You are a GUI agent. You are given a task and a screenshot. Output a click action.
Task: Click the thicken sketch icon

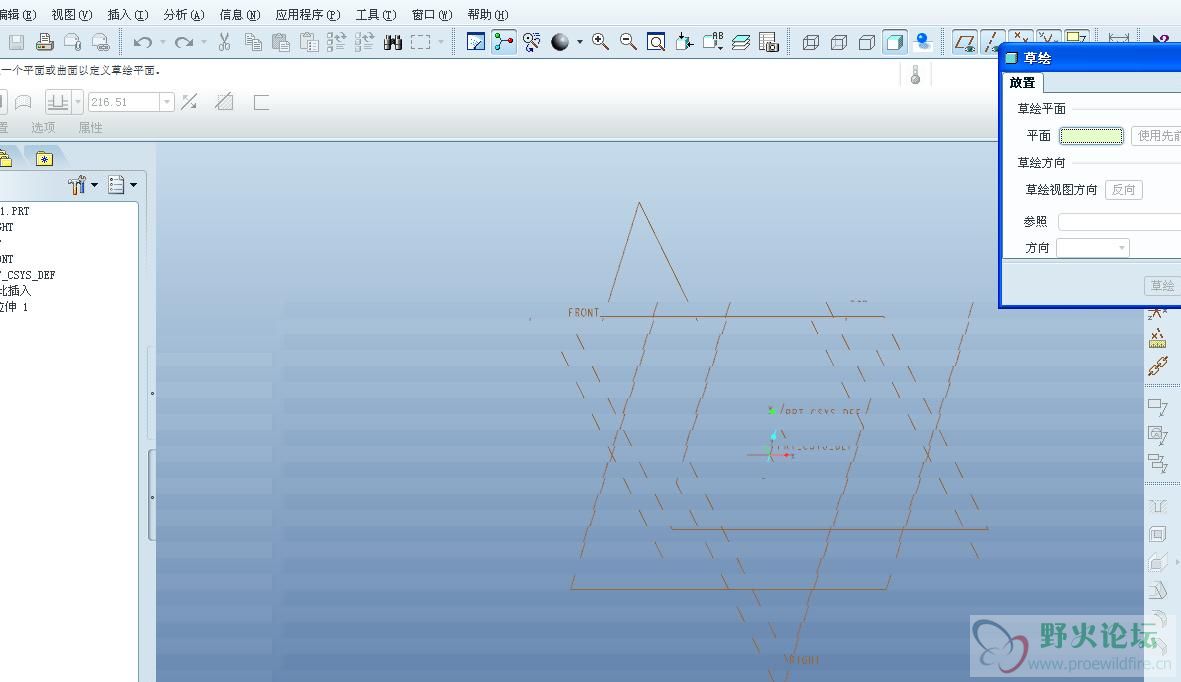pyautogui.click(x=261, y=102)
